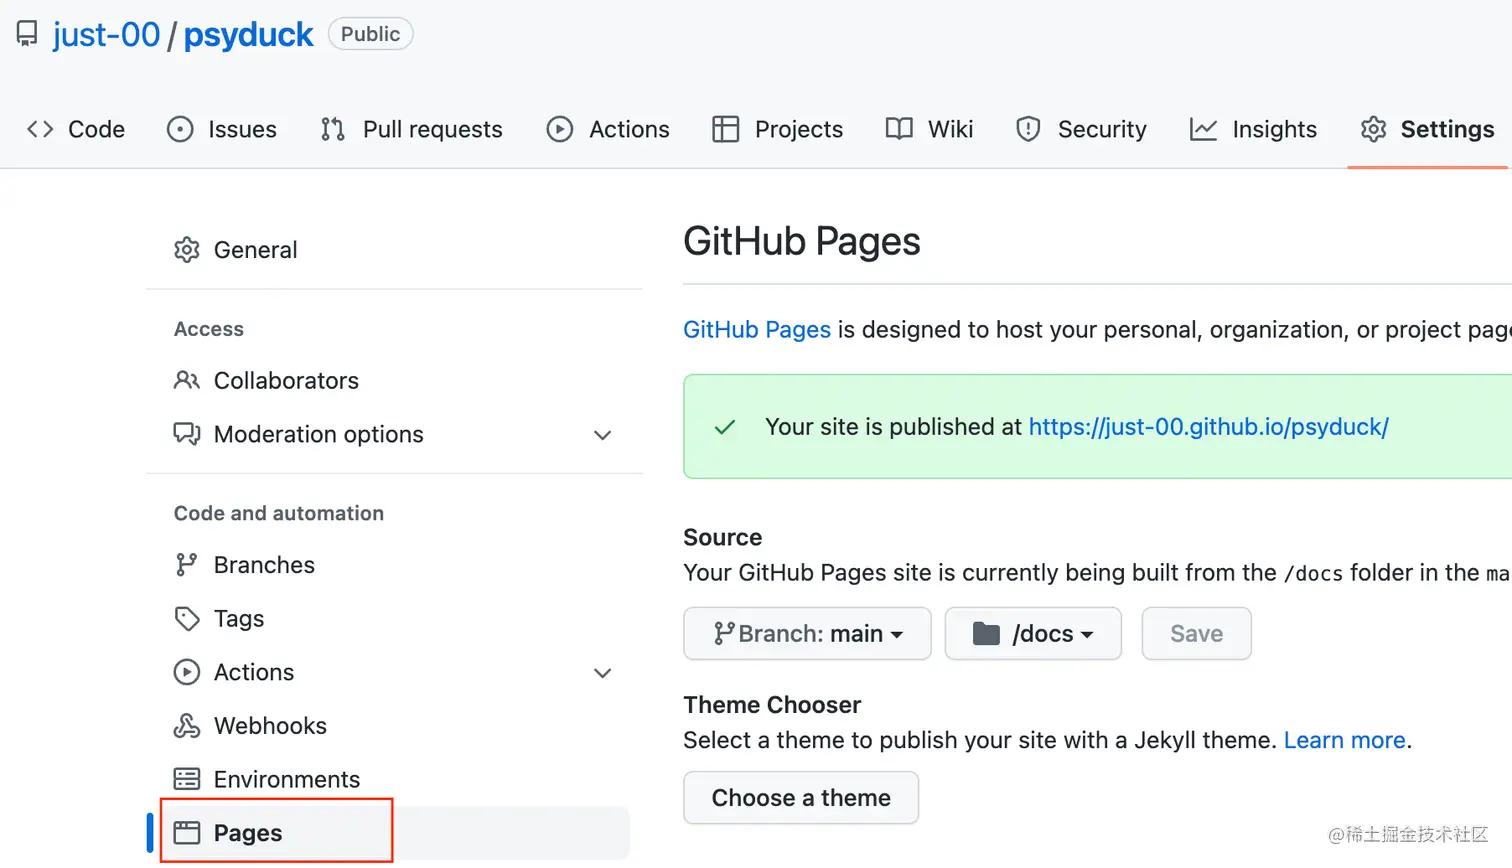The width and height of the screenshot is (1512, 868).
Task: Click the Branches icon in sidebar
Action: tap(186, 565)
